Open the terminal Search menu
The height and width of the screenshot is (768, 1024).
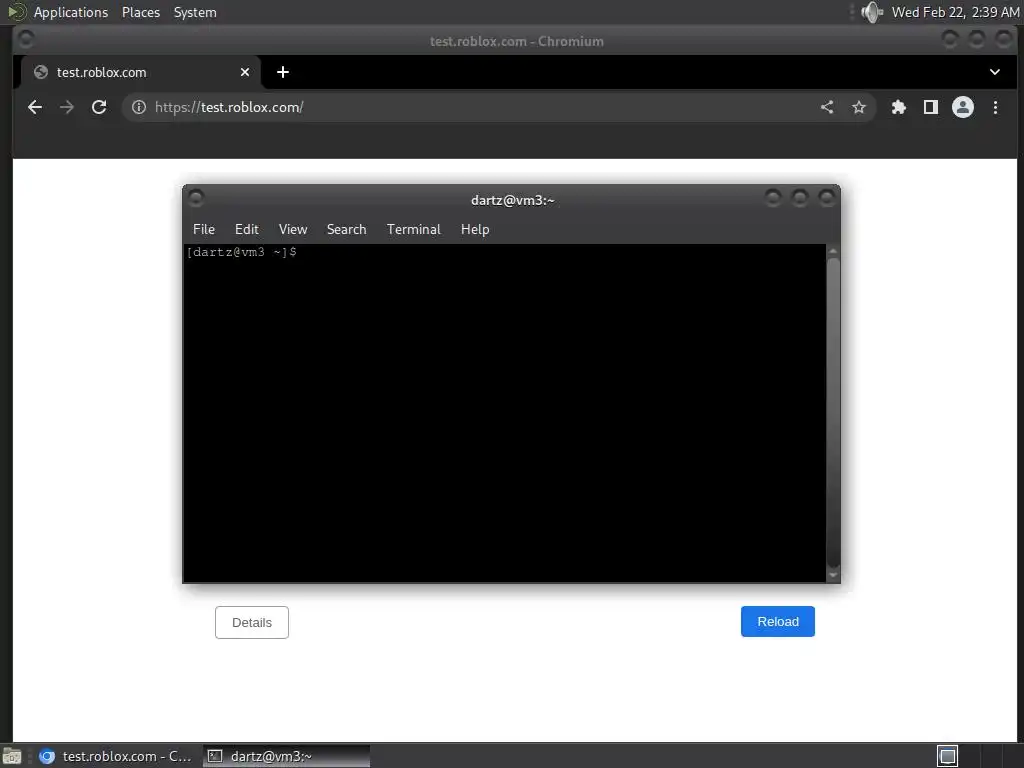tap(346, 229)
